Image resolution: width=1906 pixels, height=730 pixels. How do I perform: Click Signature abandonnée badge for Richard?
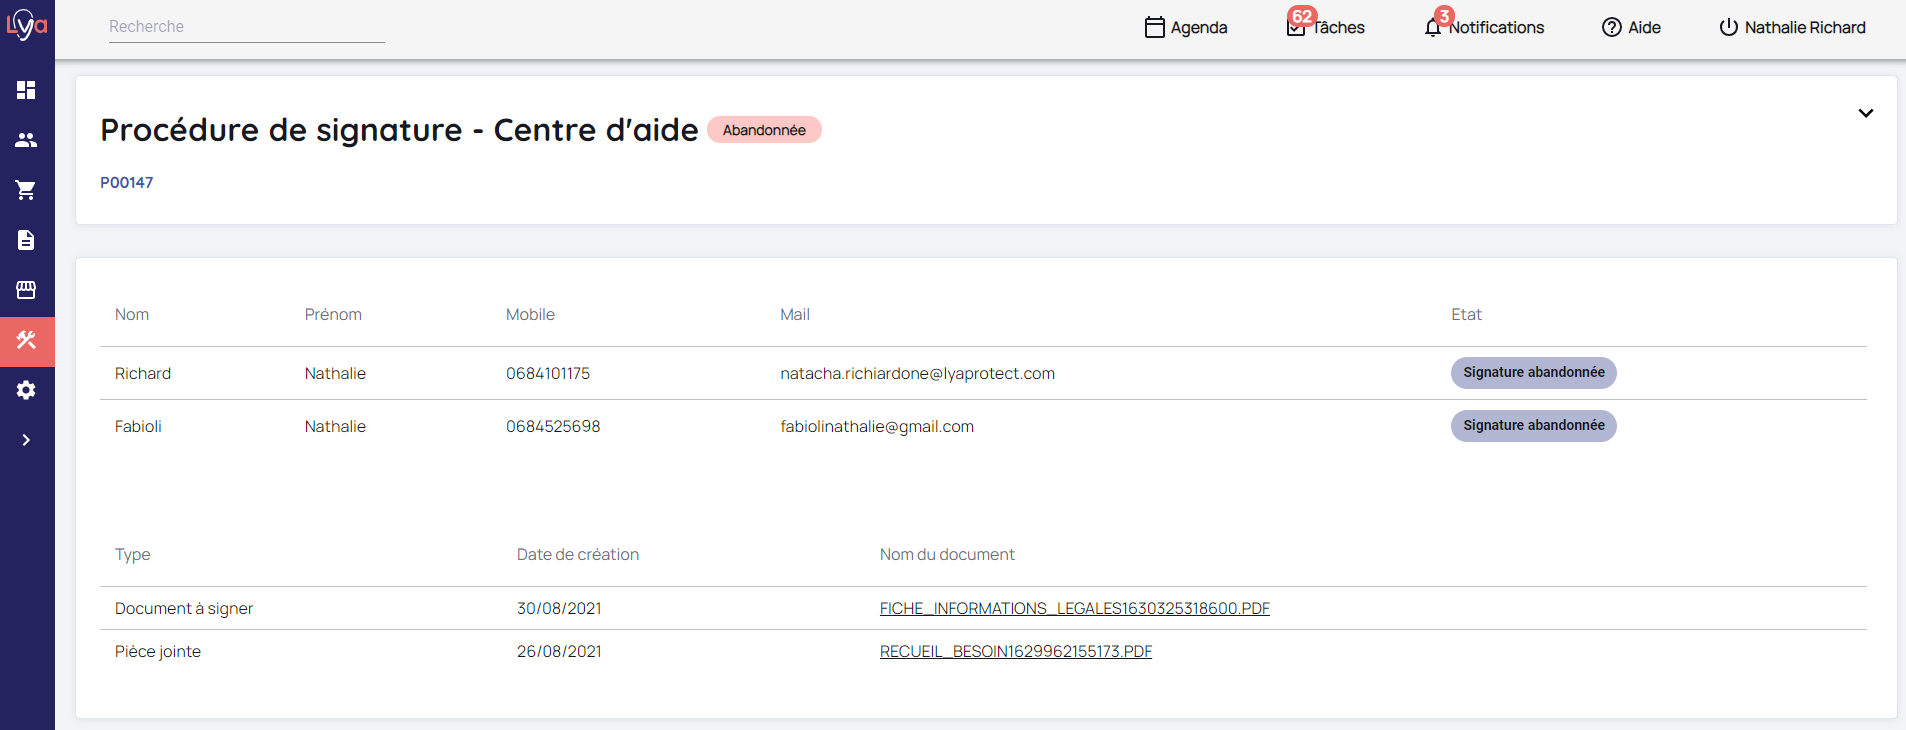click(x=1533, y=373)
